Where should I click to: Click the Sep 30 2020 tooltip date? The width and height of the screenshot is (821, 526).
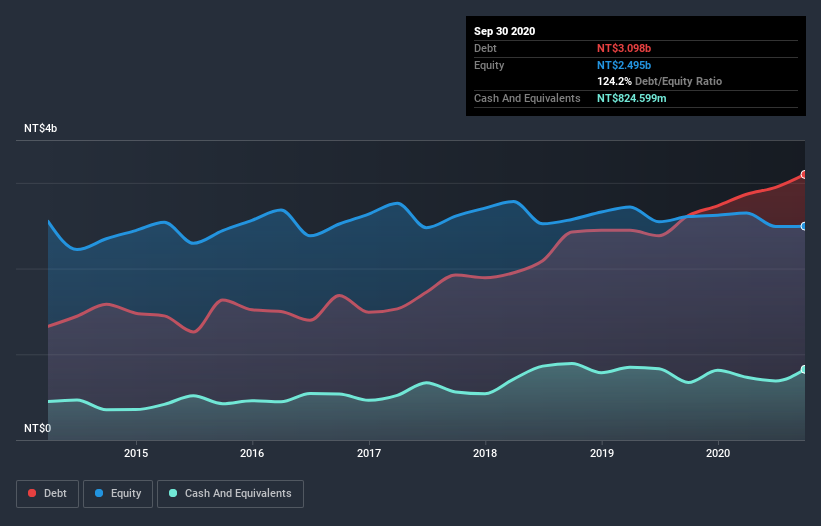(505, 31)
